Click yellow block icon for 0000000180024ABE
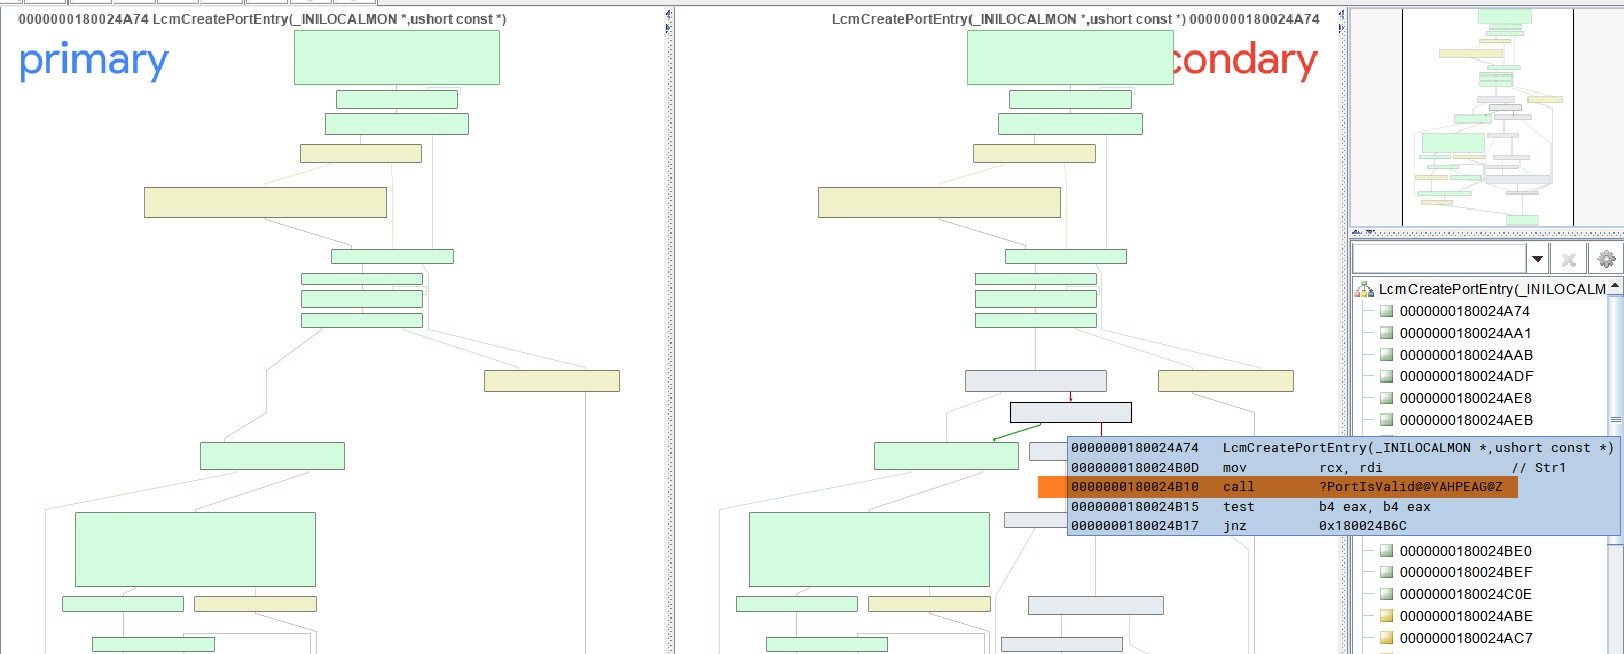This screenshot has width=1624, height=654. click(1386, 616)
